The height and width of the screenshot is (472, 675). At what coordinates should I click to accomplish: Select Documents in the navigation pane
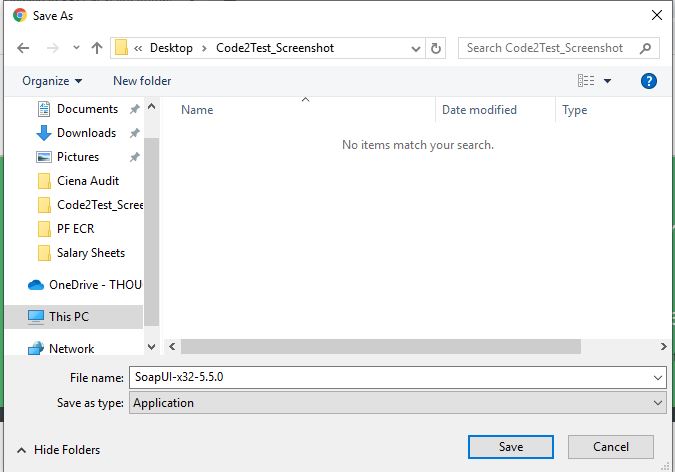coord(87,109)
